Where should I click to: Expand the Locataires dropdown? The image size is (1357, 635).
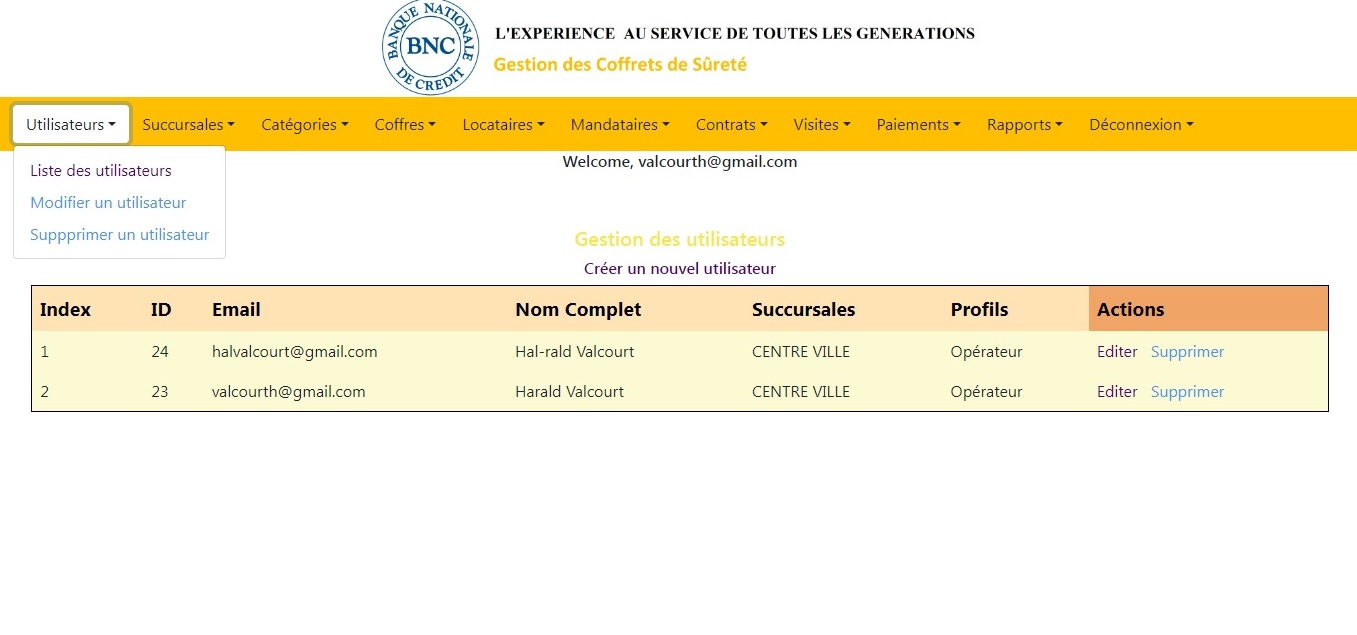tap(503, 125)
